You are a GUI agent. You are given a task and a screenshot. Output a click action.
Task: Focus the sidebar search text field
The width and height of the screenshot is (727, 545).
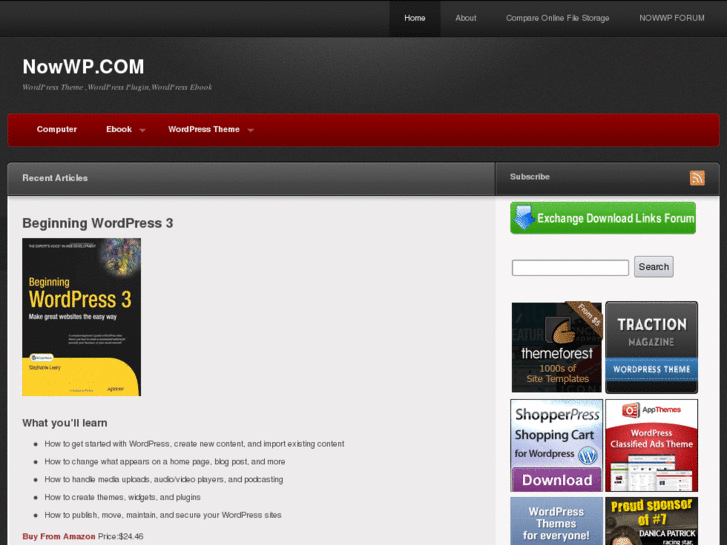pos(570,268)
